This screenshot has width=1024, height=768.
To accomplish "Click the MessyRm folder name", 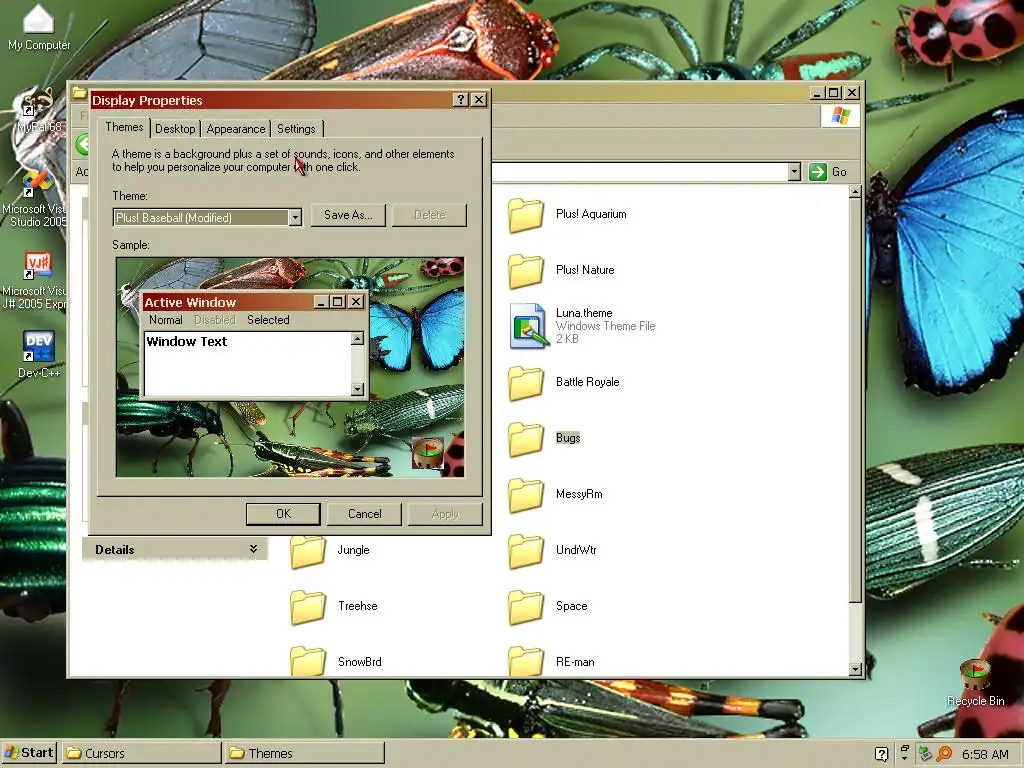I will tap(579, 494).
